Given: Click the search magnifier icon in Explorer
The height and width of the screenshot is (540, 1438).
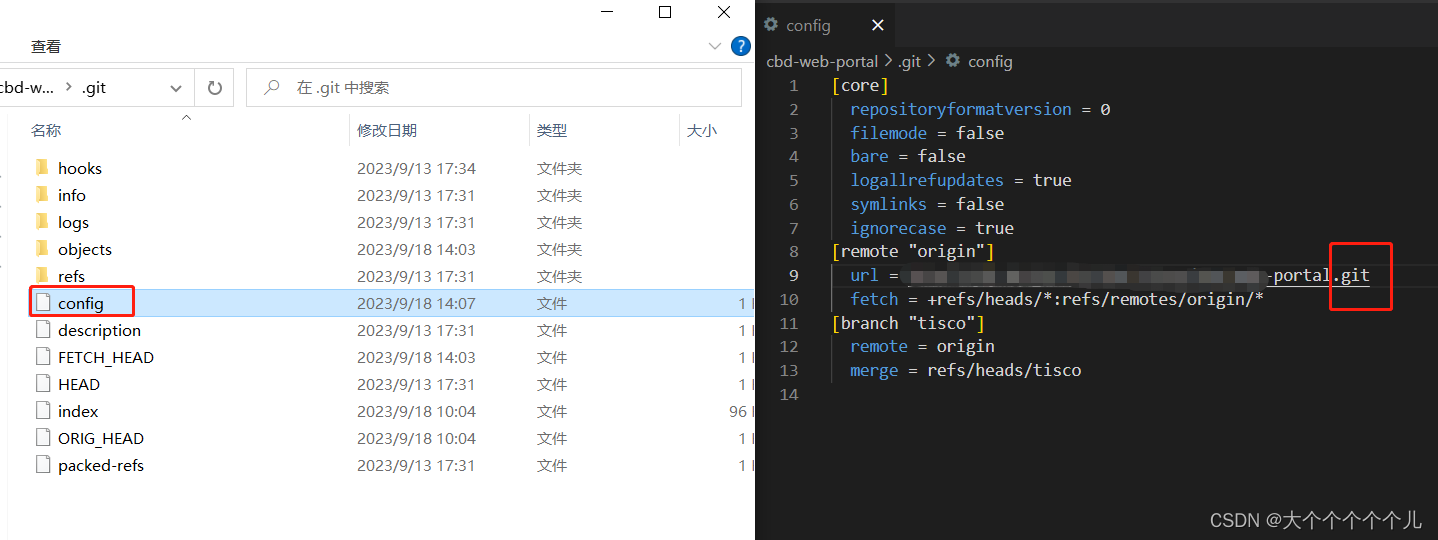Looking at the screenshot, I should (271, 88).
